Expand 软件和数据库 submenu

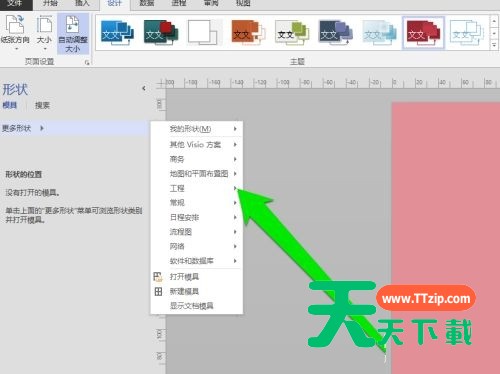197,260
